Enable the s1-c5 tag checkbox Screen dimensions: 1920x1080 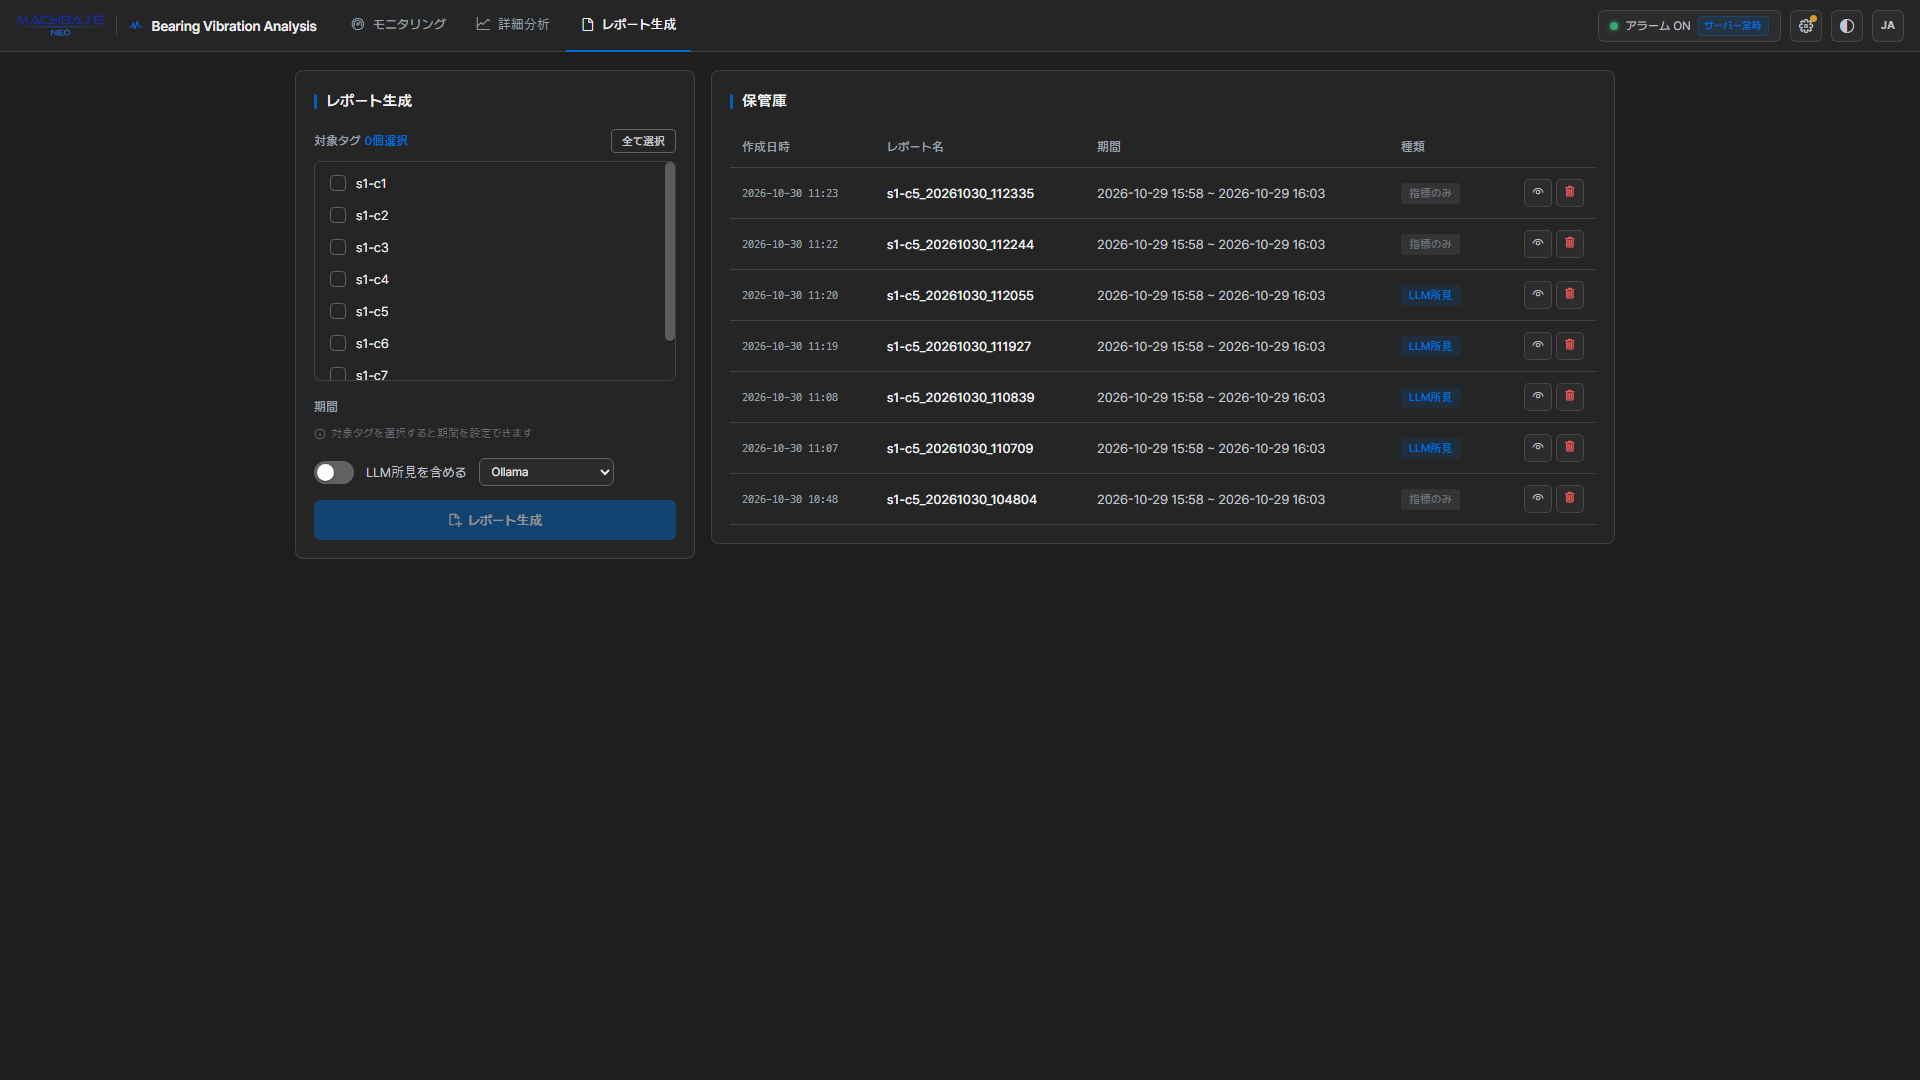point(338,311)
